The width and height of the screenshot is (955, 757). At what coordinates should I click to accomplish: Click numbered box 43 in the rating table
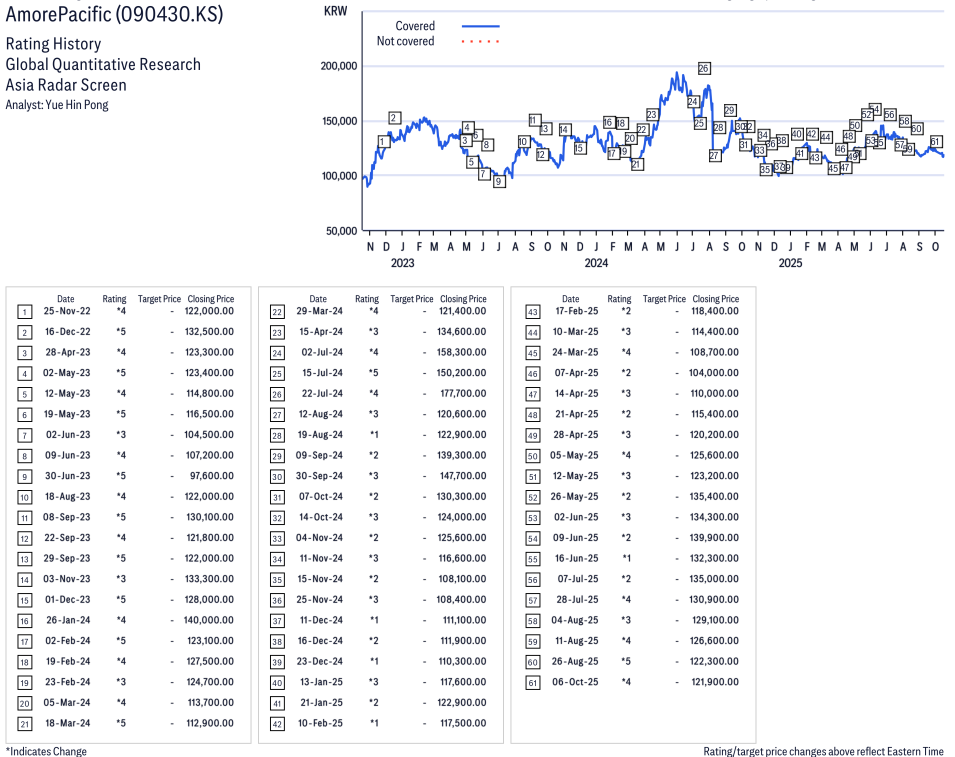point(532,311)
